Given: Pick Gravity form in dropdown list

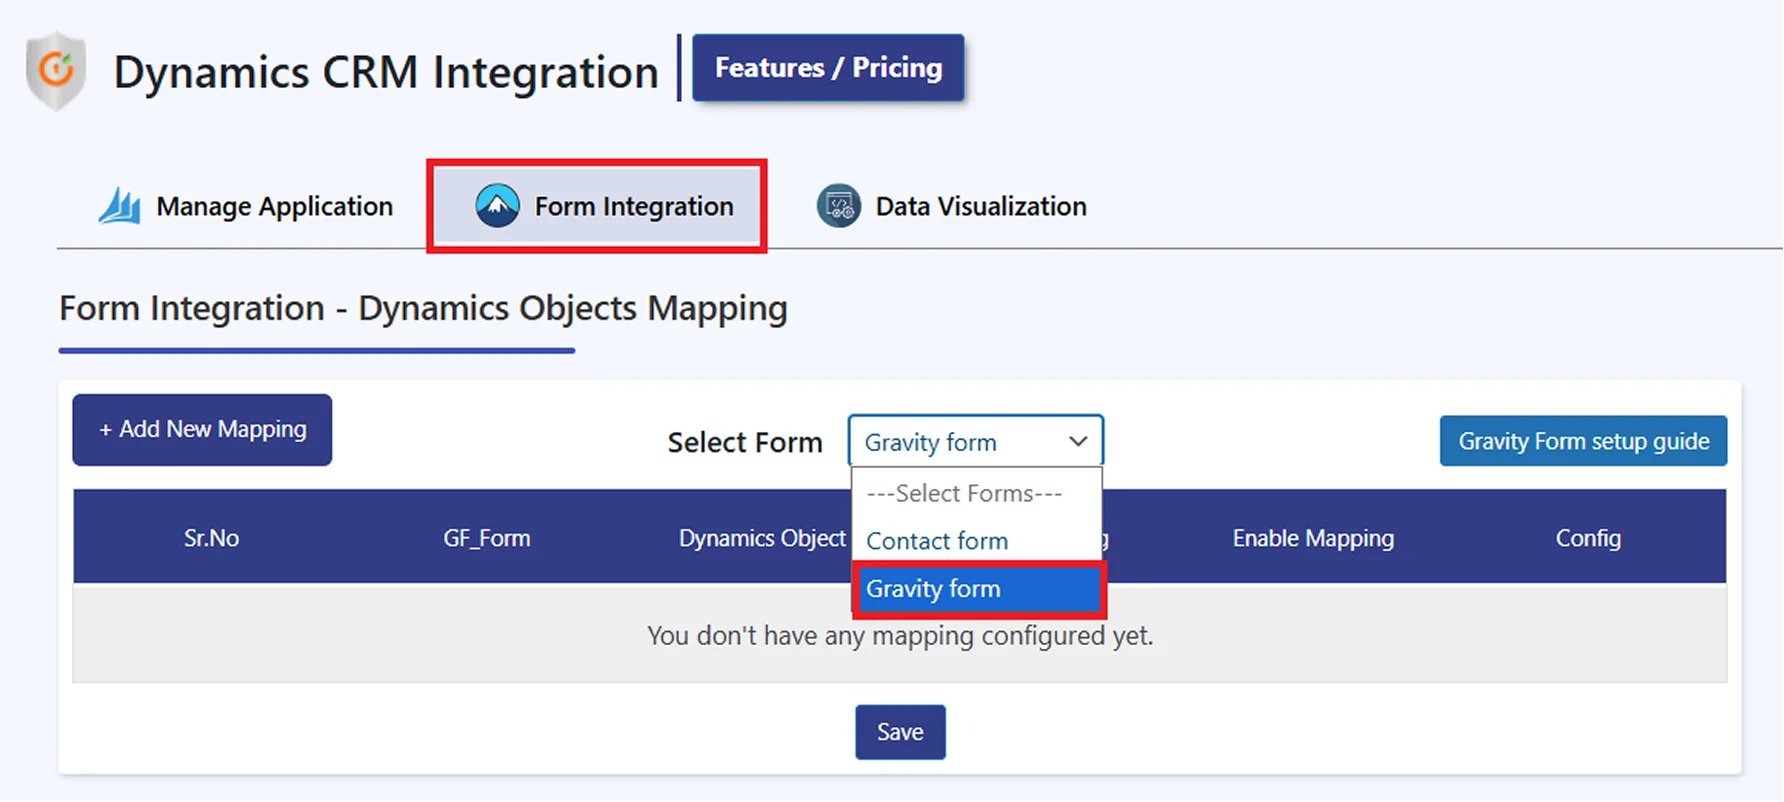Looking at the screenshot, I should point(978,589).
